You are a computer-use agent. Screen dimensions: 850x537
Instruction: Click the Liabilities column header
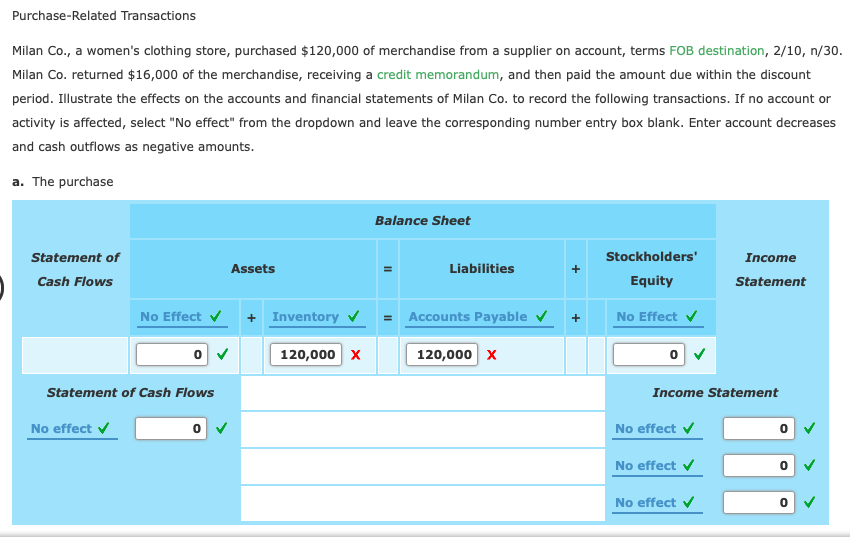point(481,269)
